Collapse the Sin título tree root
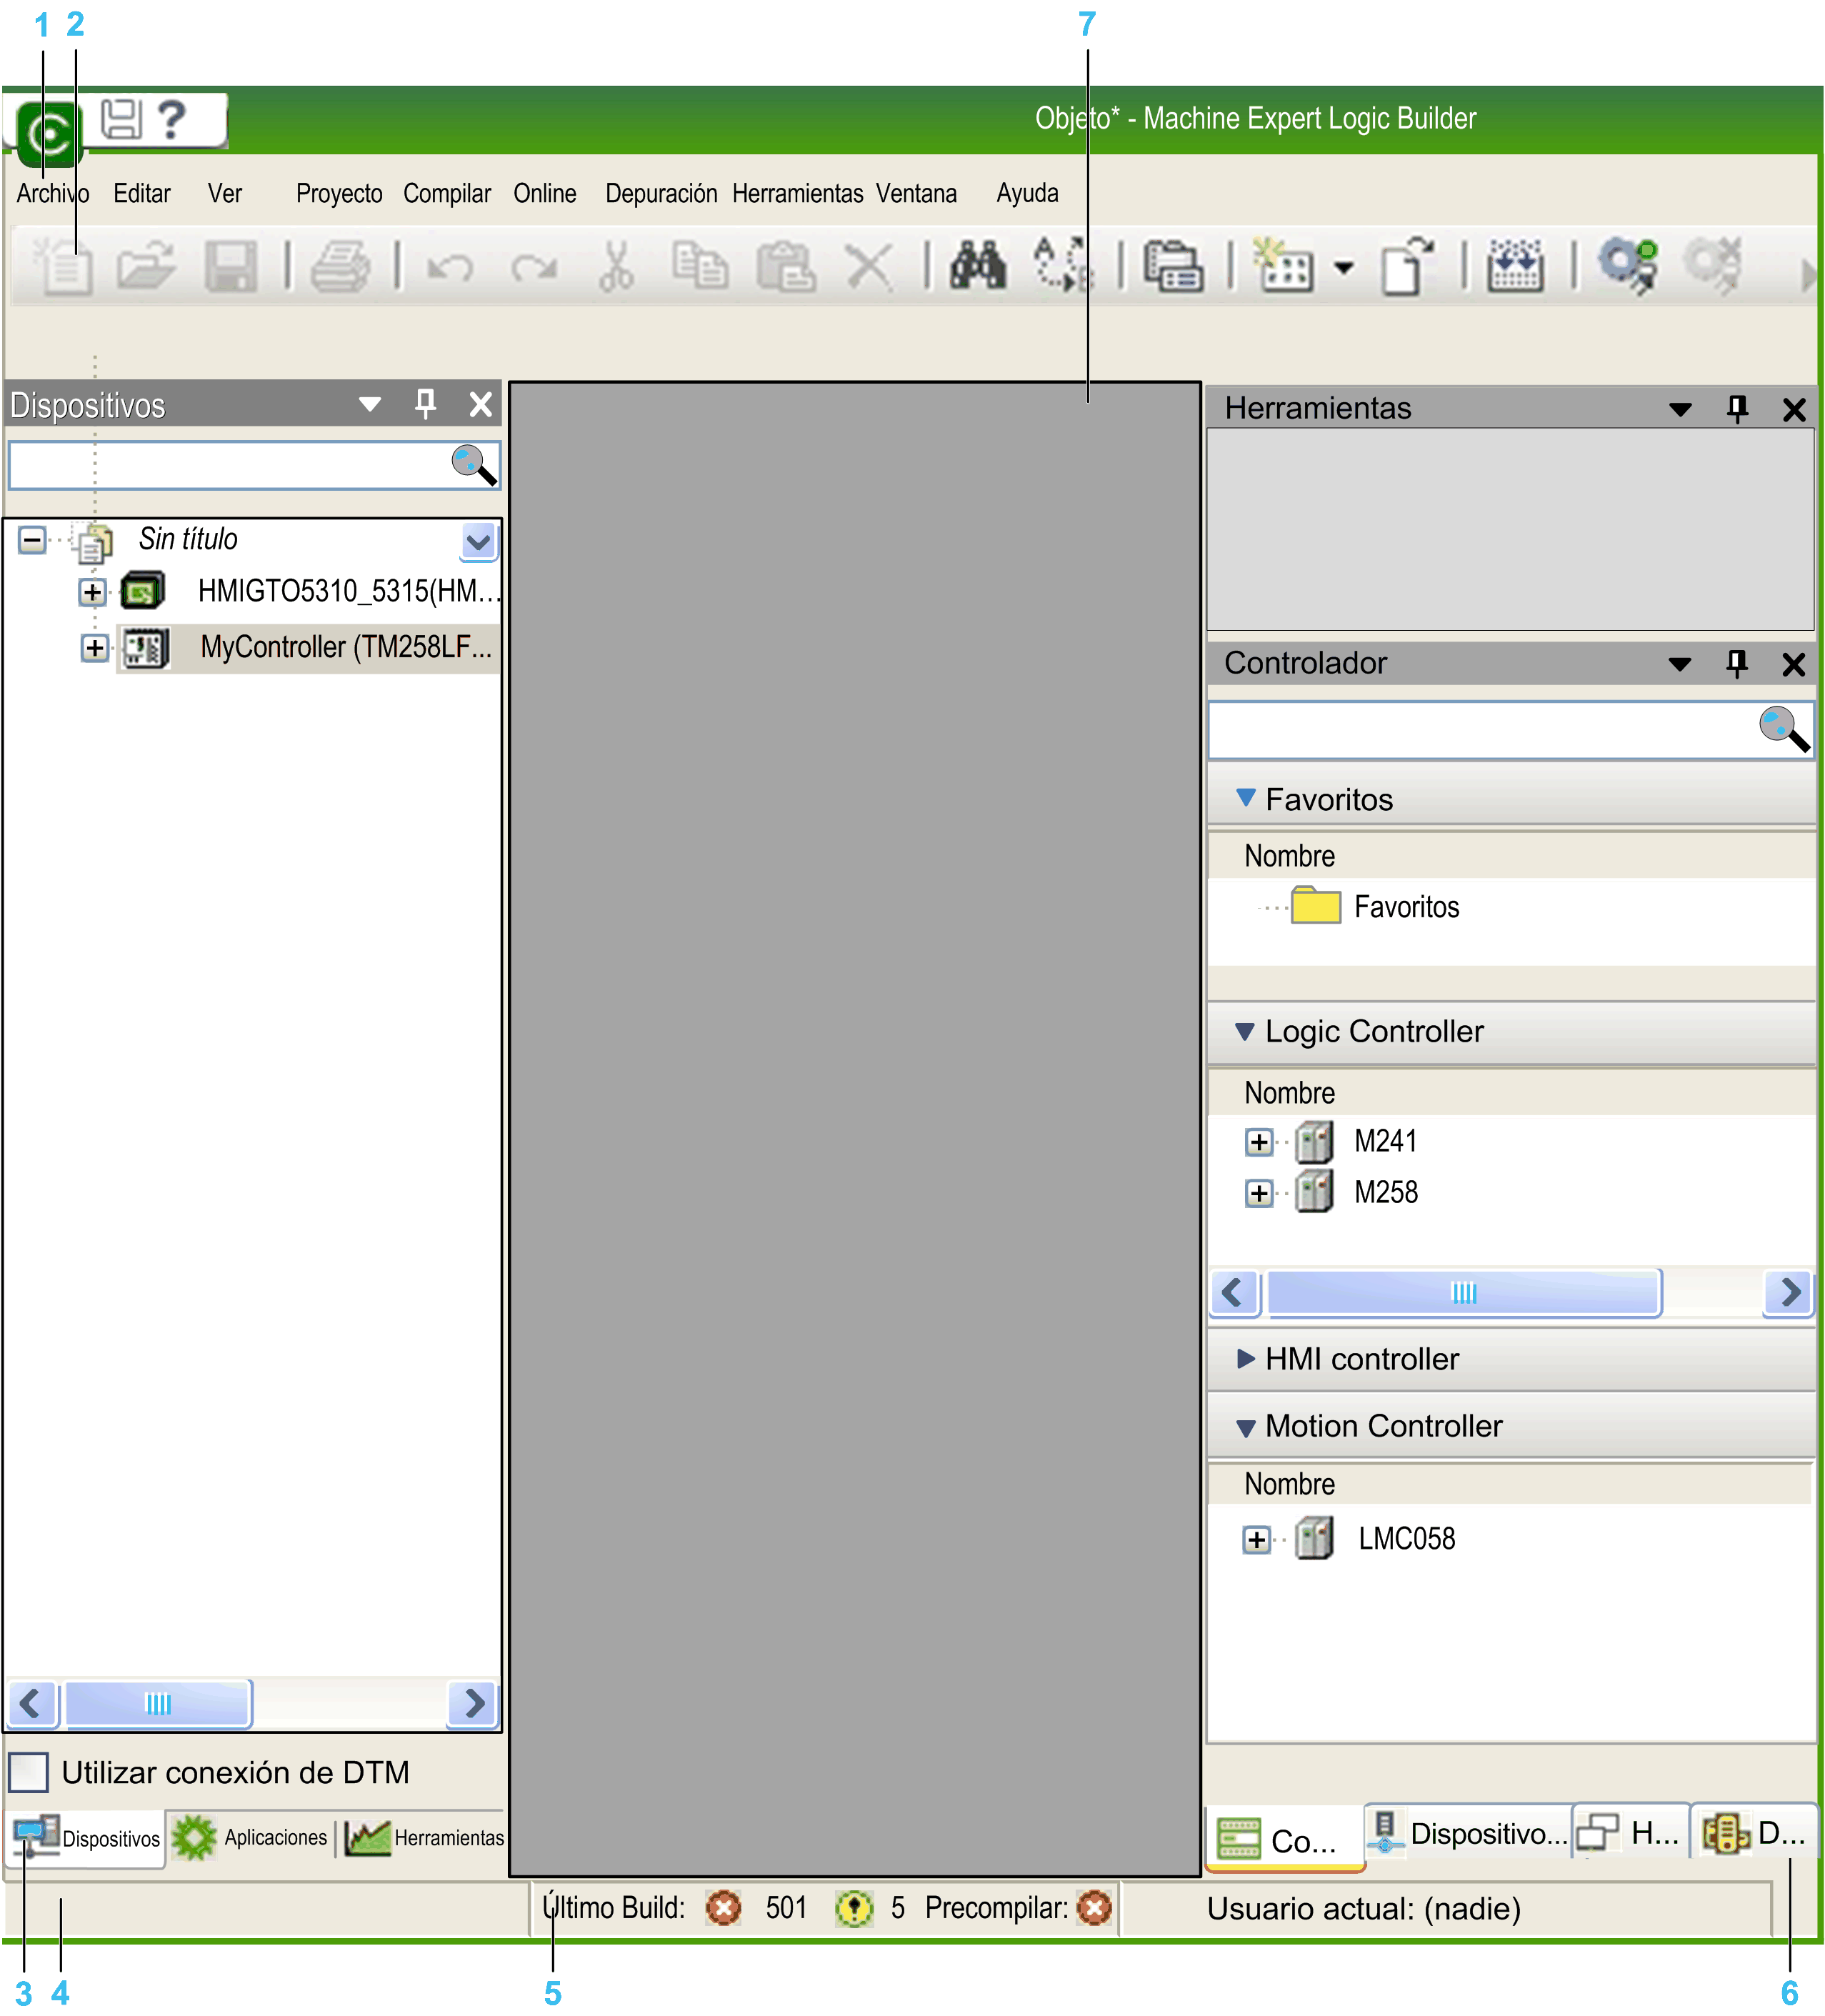The width and height of the screenshot is (1825, 2016). 32,540
